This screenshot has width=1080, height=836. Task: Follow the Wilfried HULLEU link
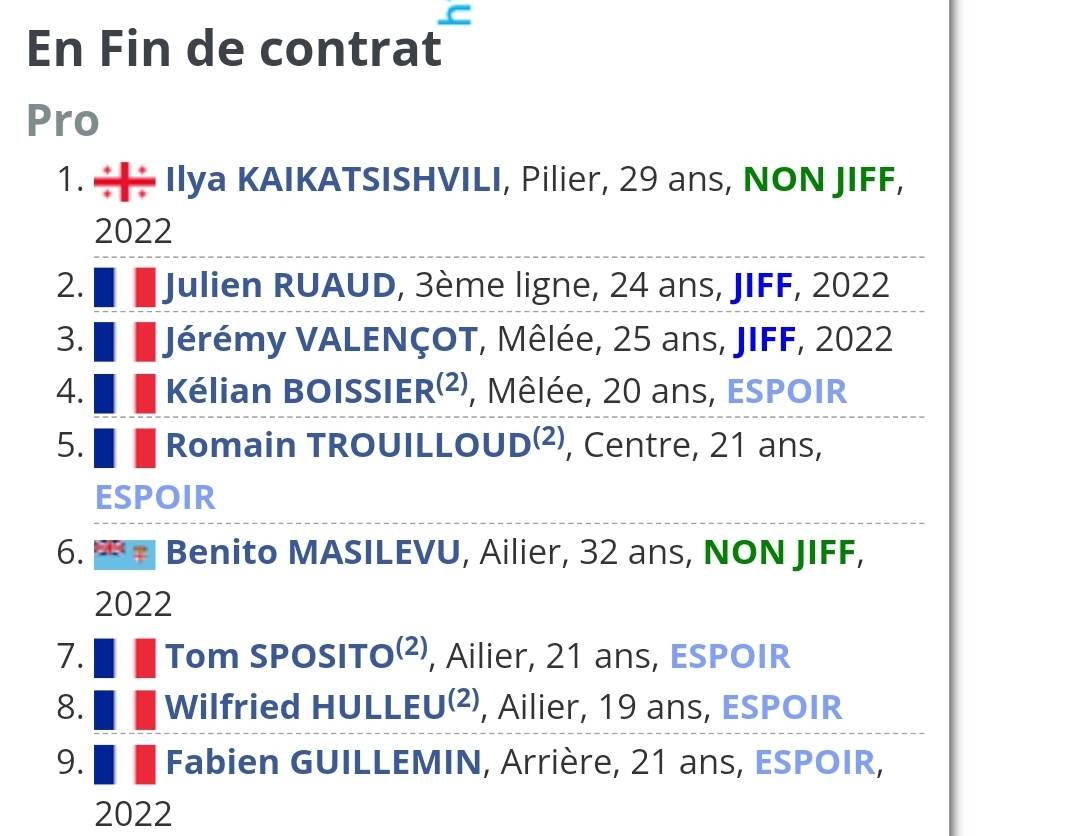[x=306, y=707]
